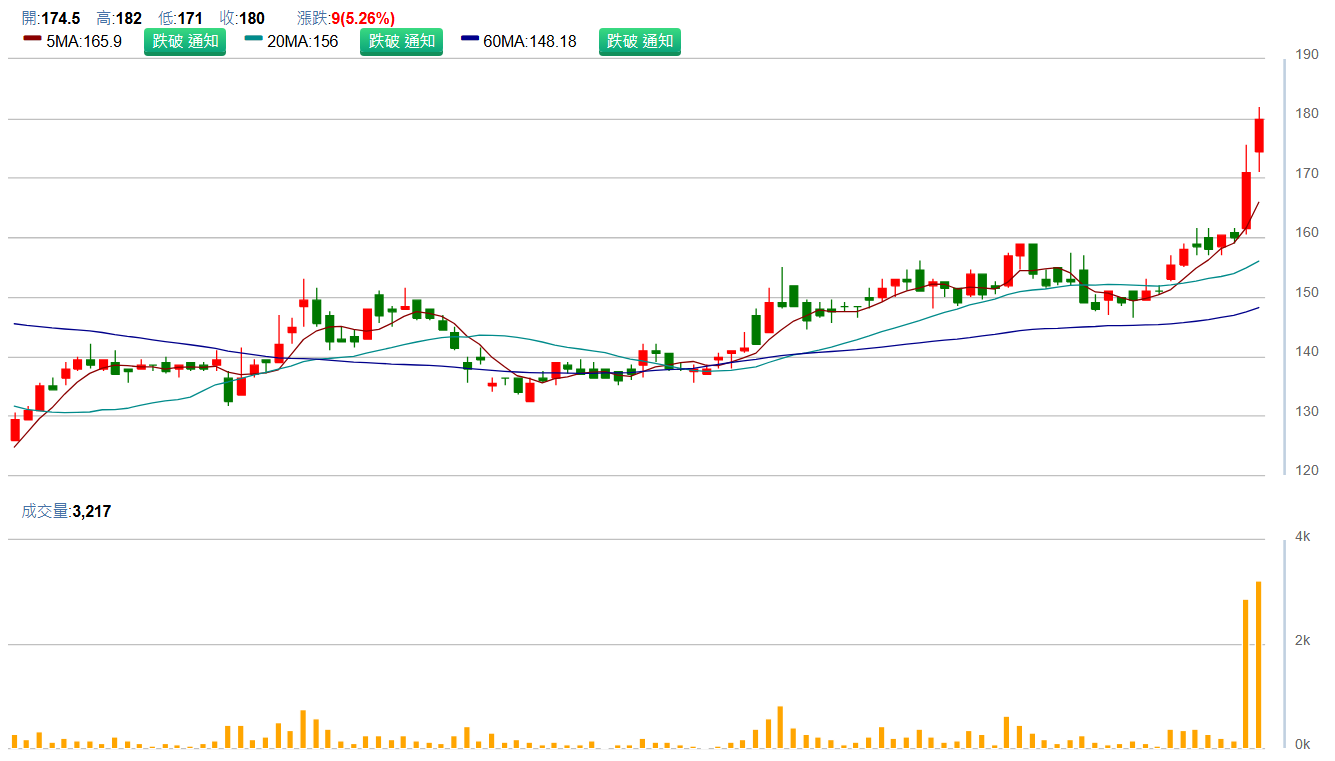This screenshot has width=1335, height=761.
Task: Click the first red candlestick at far left
Action: coord(15,430)
